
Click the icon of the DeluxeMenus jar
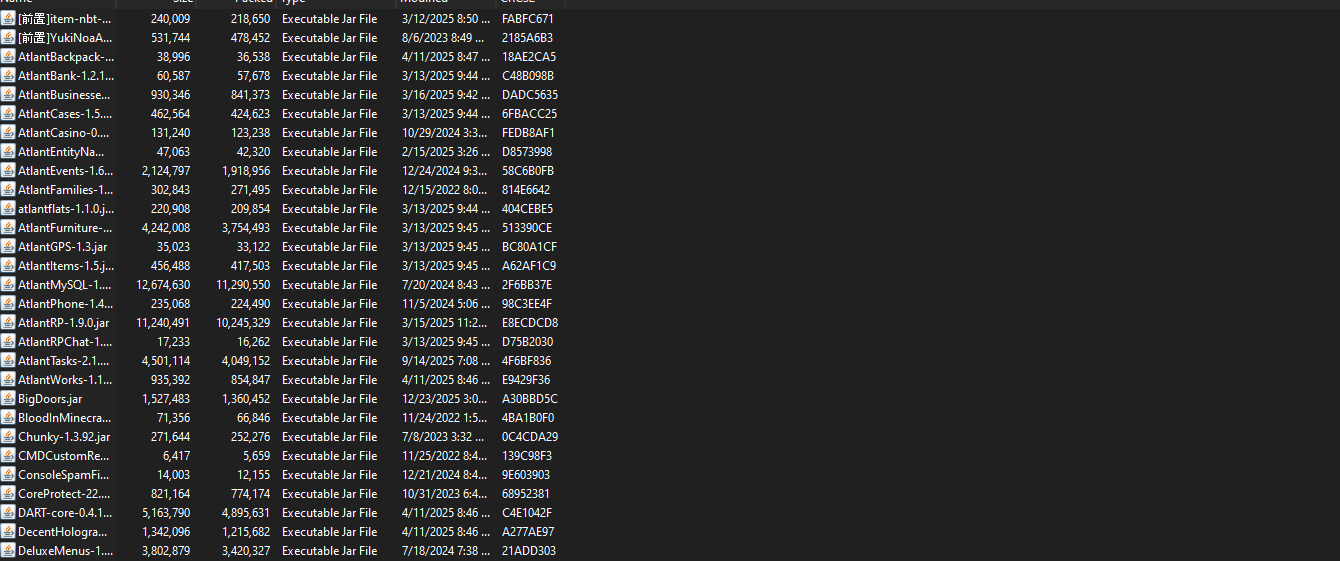(8, 551)
